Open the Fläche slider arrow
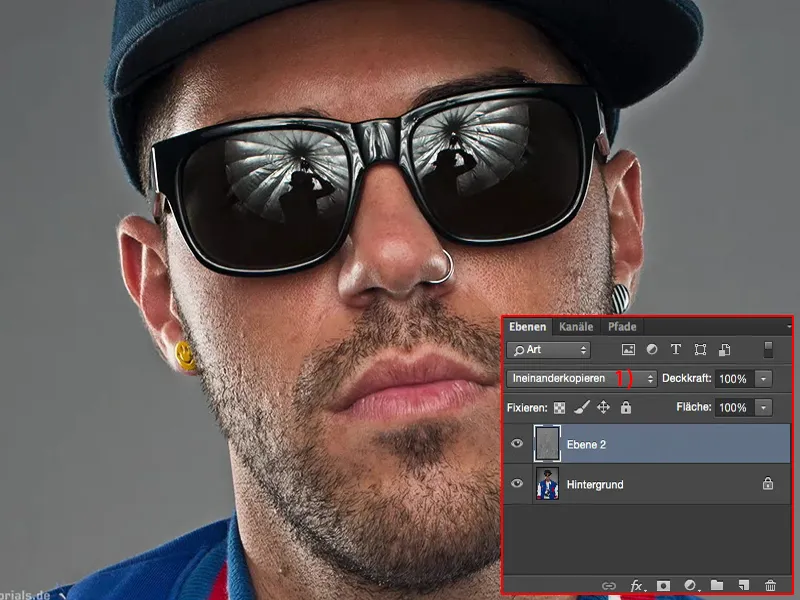The image size is (800, 600). 764,408
